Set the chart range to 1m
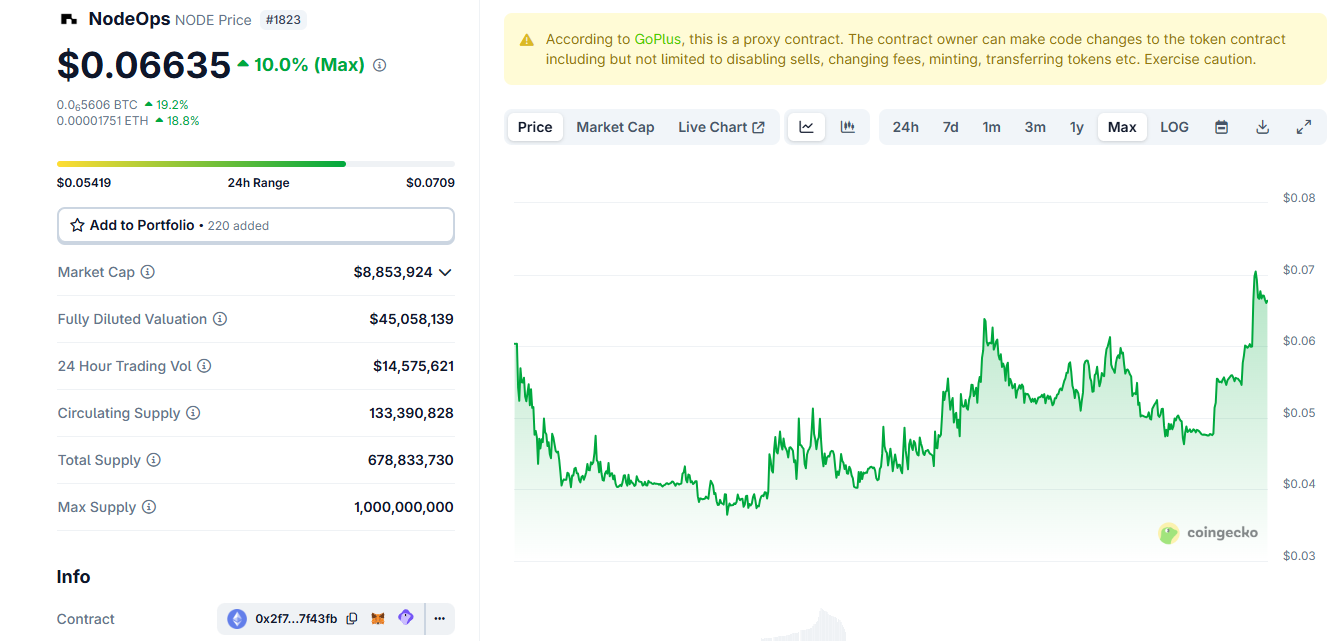1340x641 pixels. 991,127
